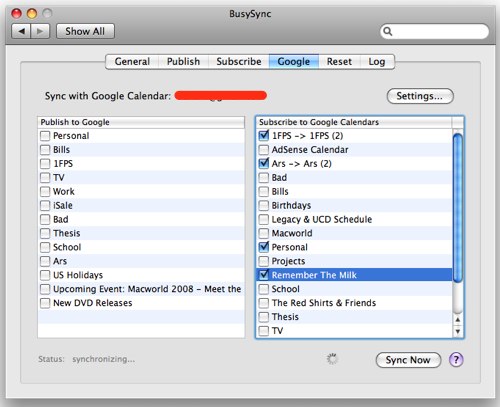Screen dimensions: 500x407
Task: Switch to the General tab
Action: pyautogui.click(x=132, y=62)
